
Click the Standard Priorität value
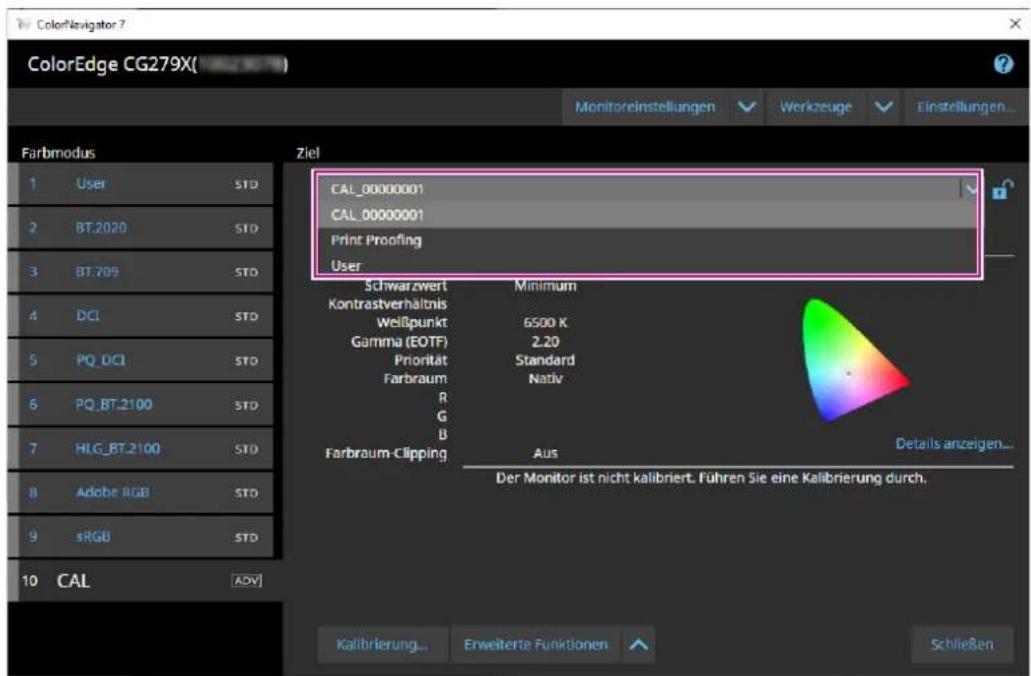coord(545,360)
